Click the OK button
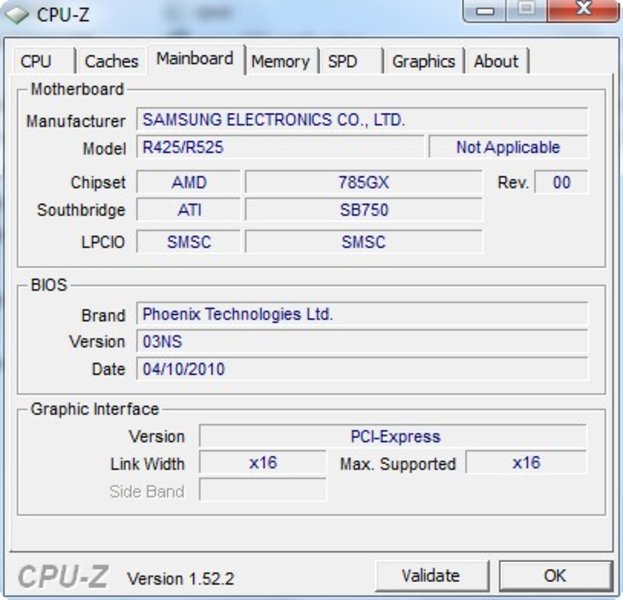 point(555,576)
